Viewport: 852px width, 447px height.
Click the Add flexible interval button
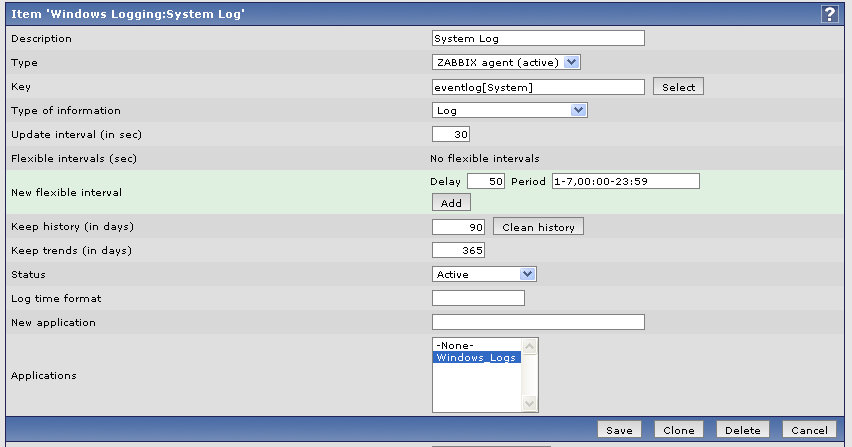click(x=451, y=203)
